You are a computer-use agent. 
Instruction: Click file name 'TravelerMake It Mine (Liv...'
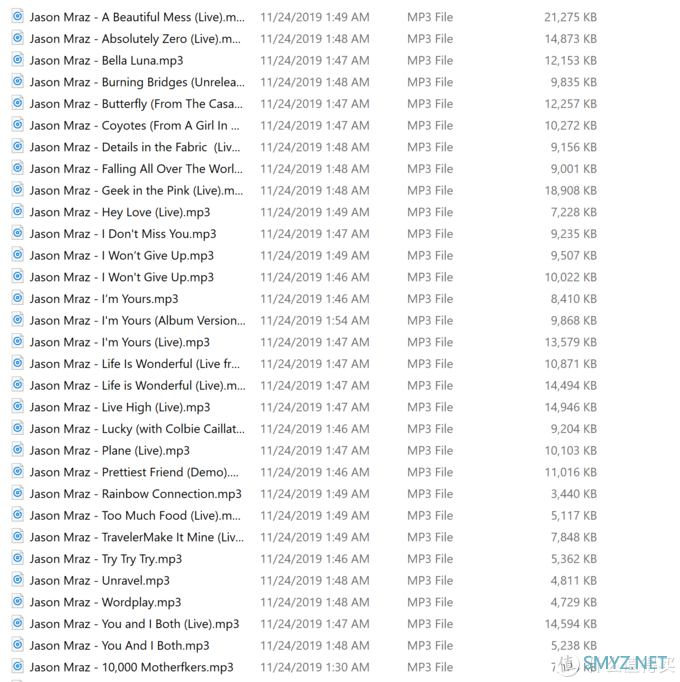tap(173, 538)
